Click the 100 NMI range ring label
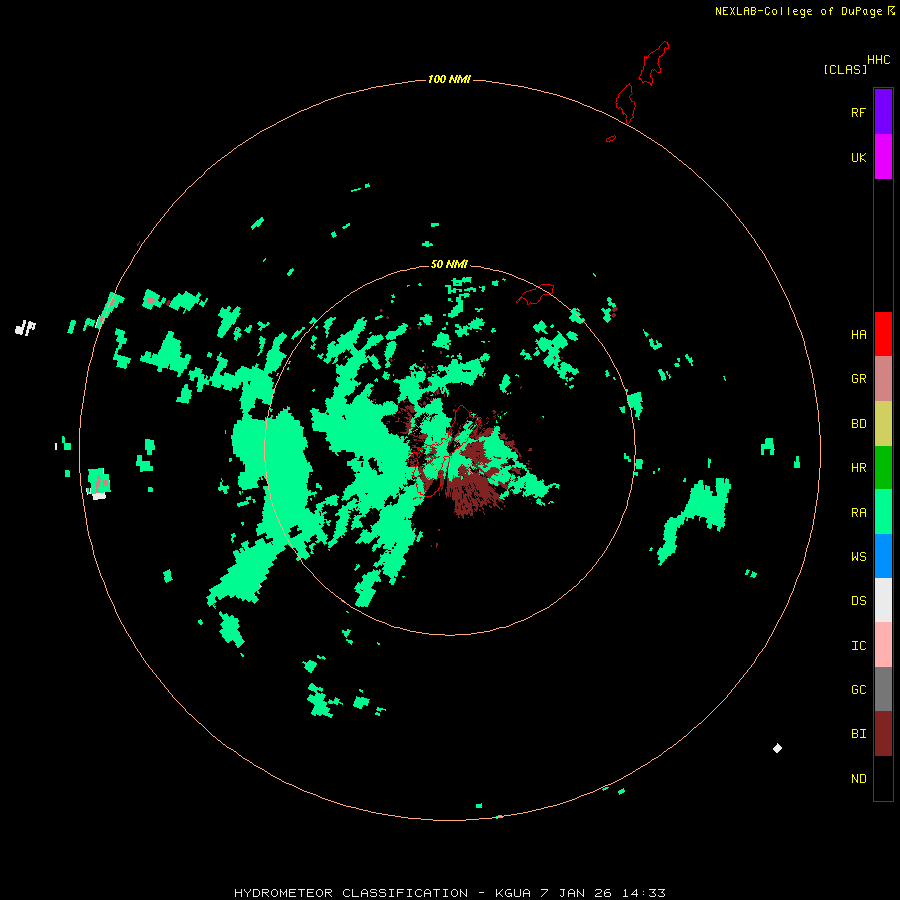 (449, 79)
